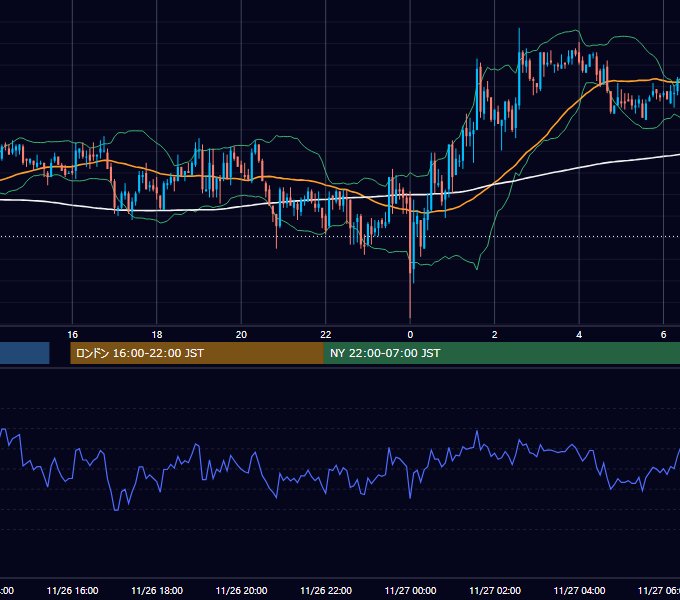Click the 11/27 04:00 date label

coord(579,590)
